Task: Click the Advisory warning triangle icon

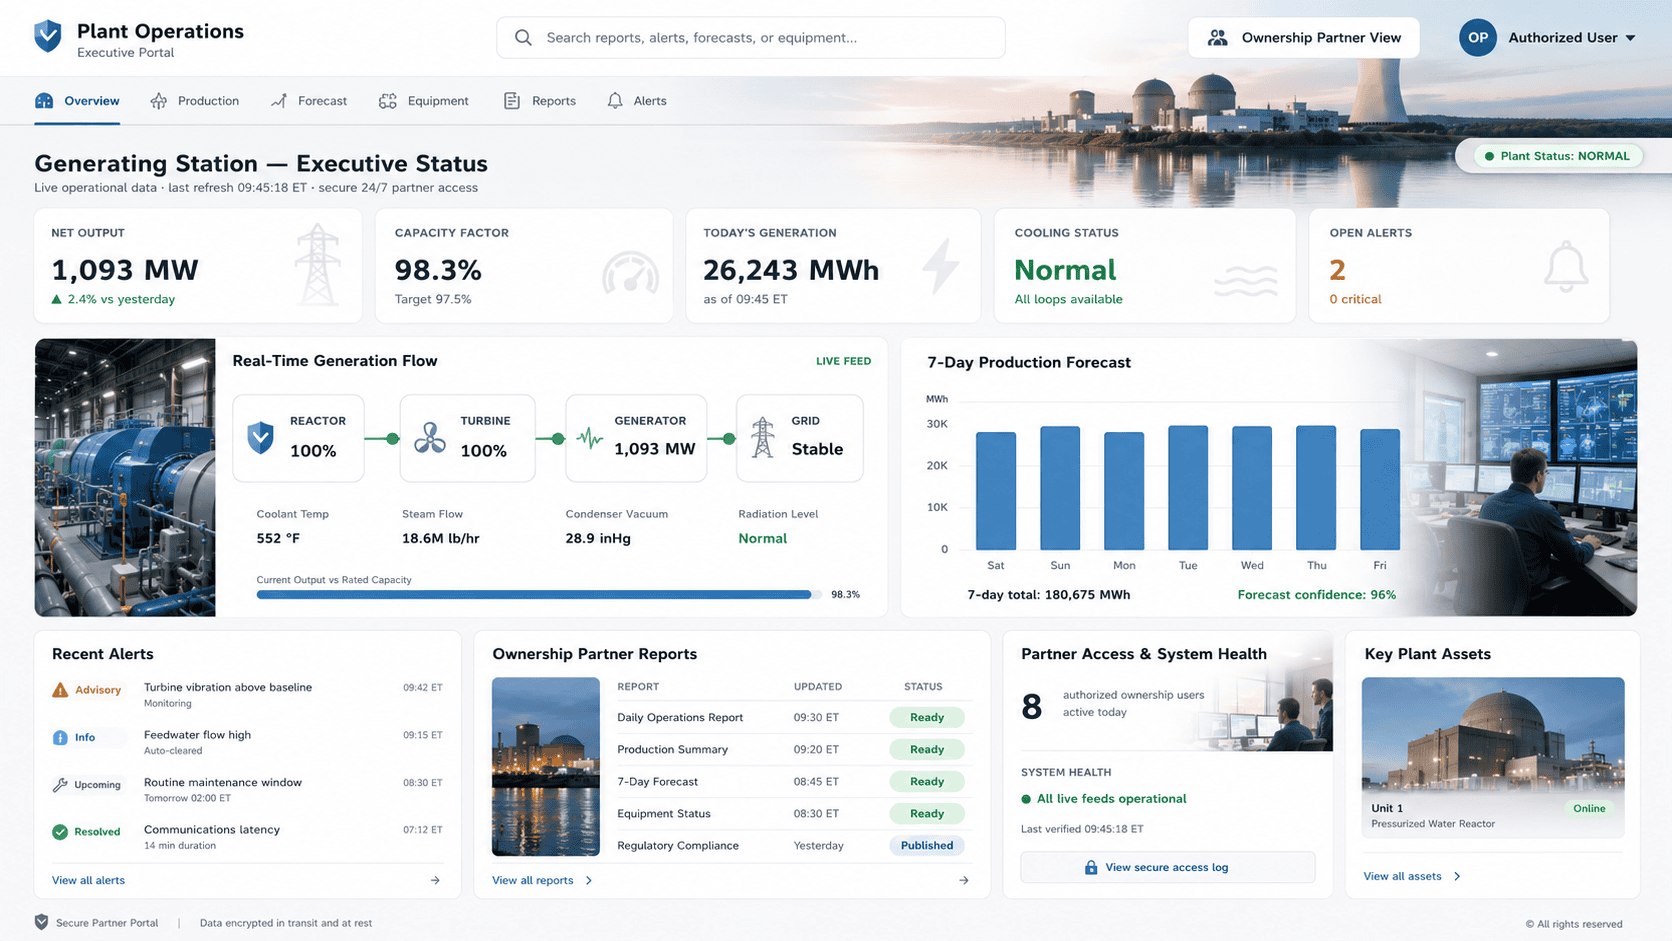Action: click(x=60, y=690)
